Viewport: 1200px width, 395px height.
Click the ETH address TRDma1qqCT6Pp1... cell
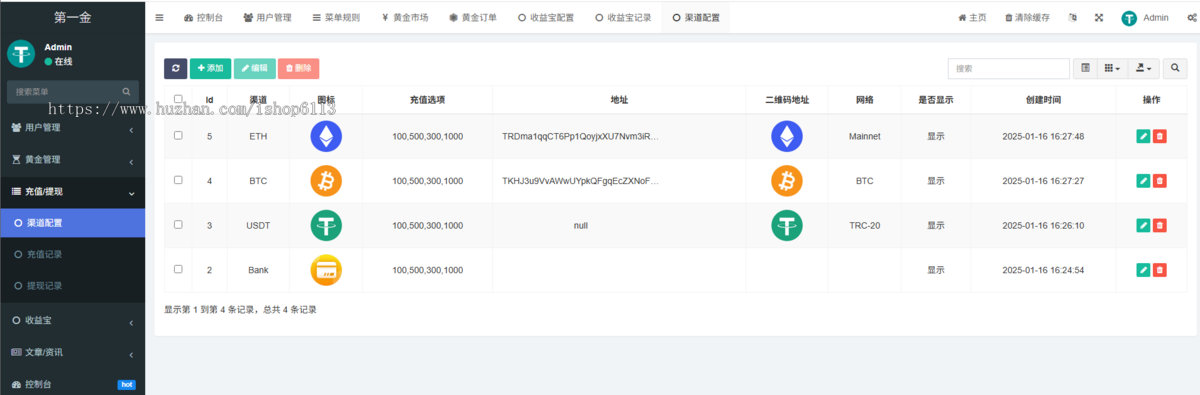point(581,136)
